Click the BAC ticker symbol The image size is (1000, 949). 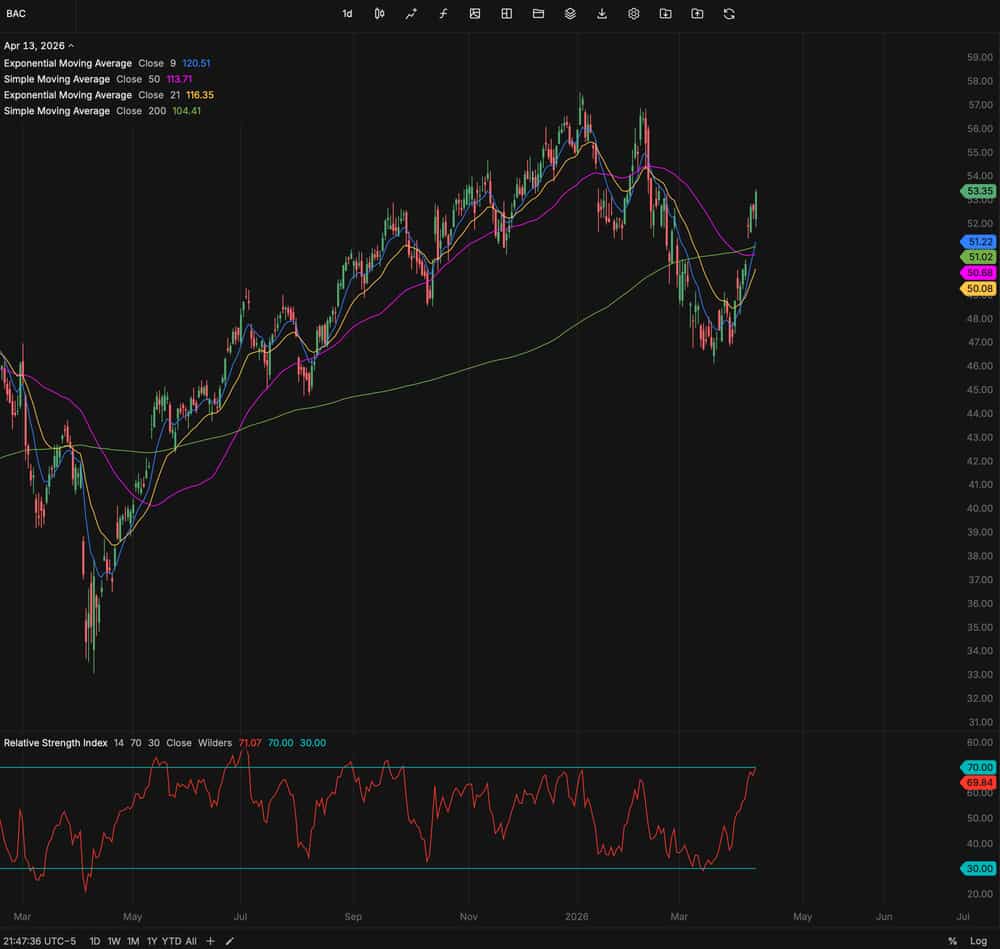coord(16,13)
